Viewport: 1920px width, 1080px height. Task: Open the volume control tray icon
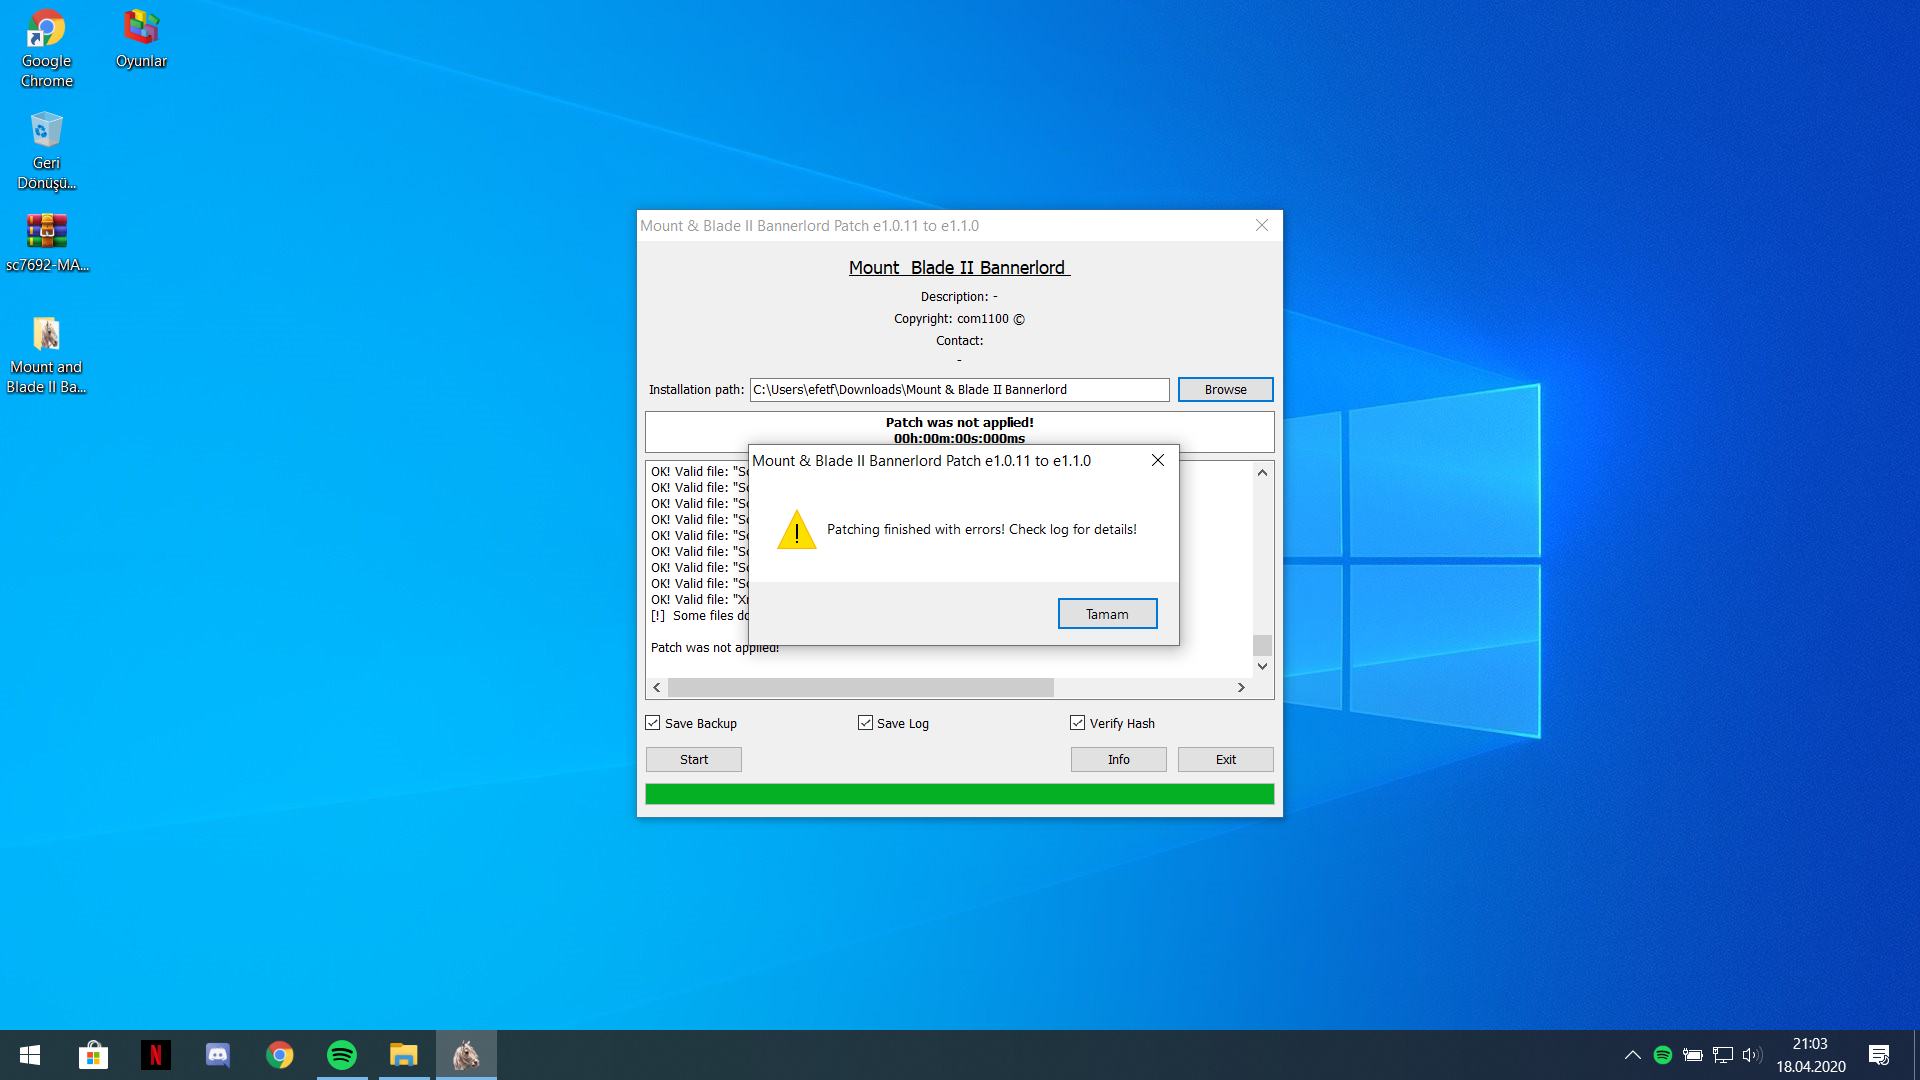(1752, 1055)
